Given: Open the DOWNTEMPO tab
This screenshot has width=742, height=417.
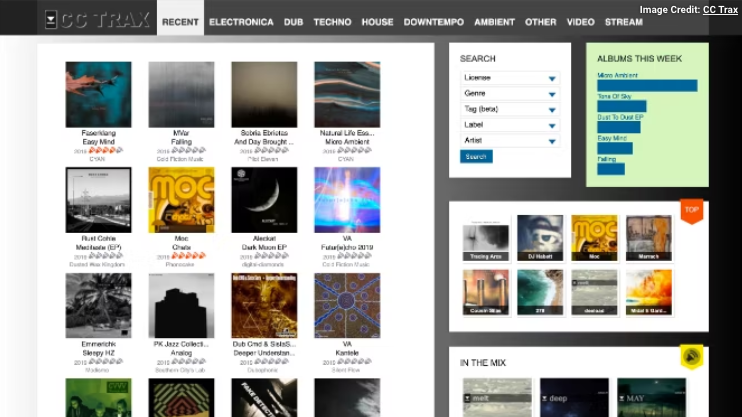Looking at the screenshot, I should (433, 22).
